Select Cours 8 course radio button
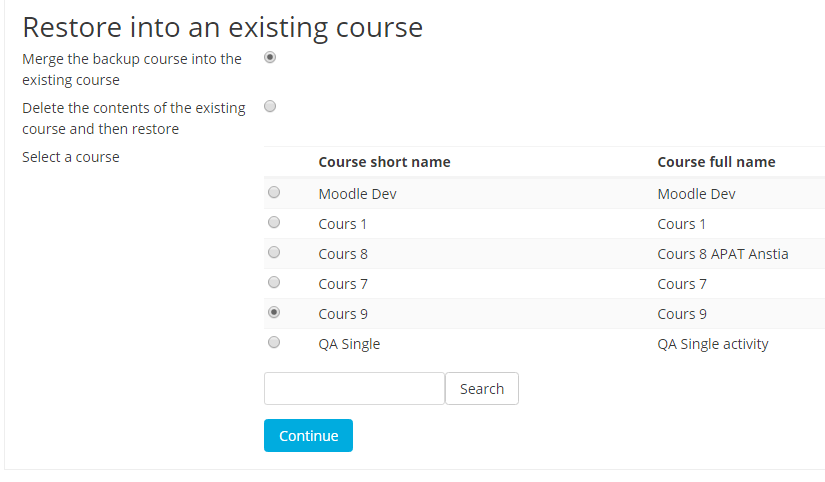 pyautogui.click(x=274, y=252)
